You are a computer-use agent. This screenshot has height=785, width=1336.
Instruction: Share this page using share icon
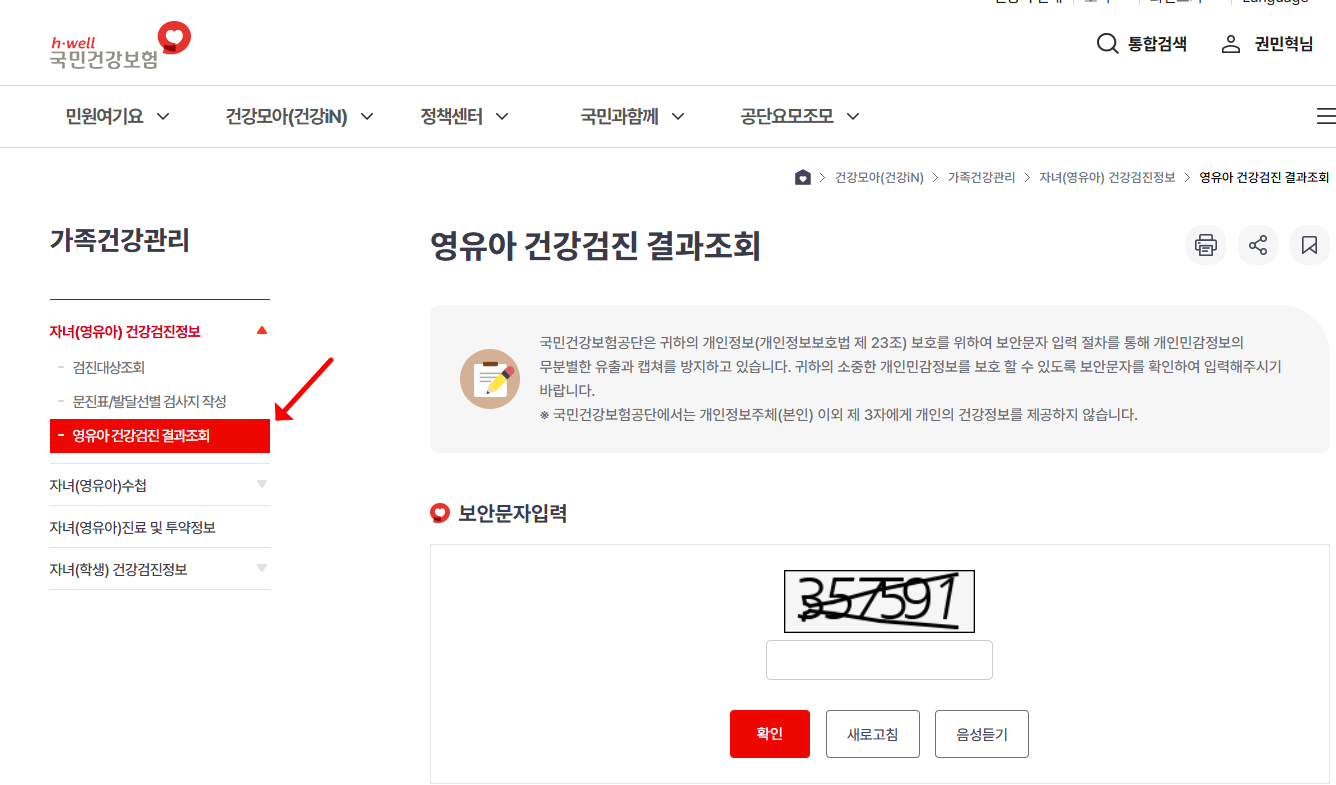point(1258,245)
